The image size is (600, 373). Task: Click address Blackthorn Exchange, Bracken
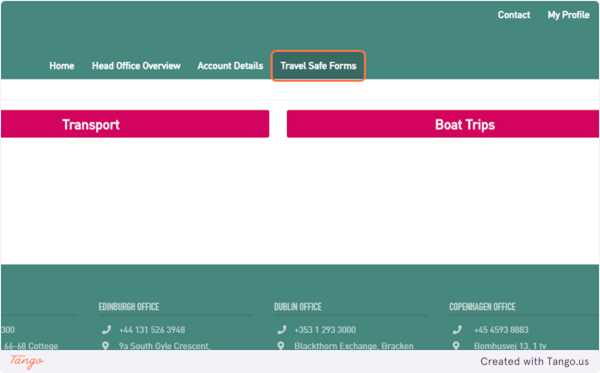354,346
